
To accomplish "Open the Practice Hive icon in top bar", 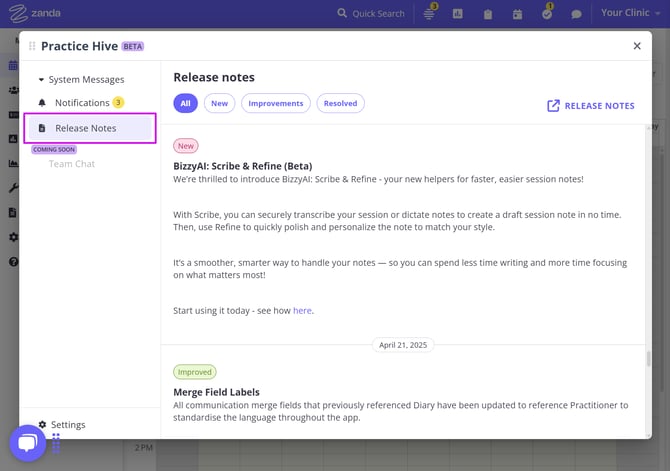I will (x=430, y=14).
